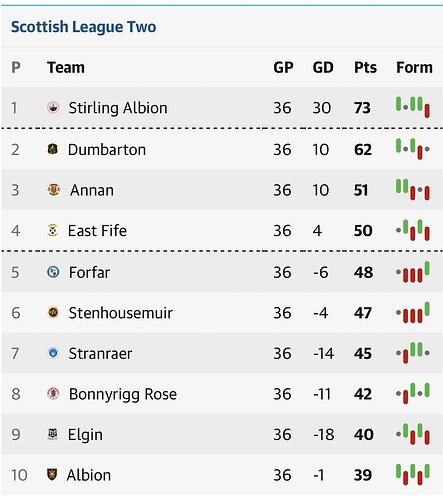Click the Bonnyrigg Rose crest icon
The image size is (443, 500).
point(53,394)
